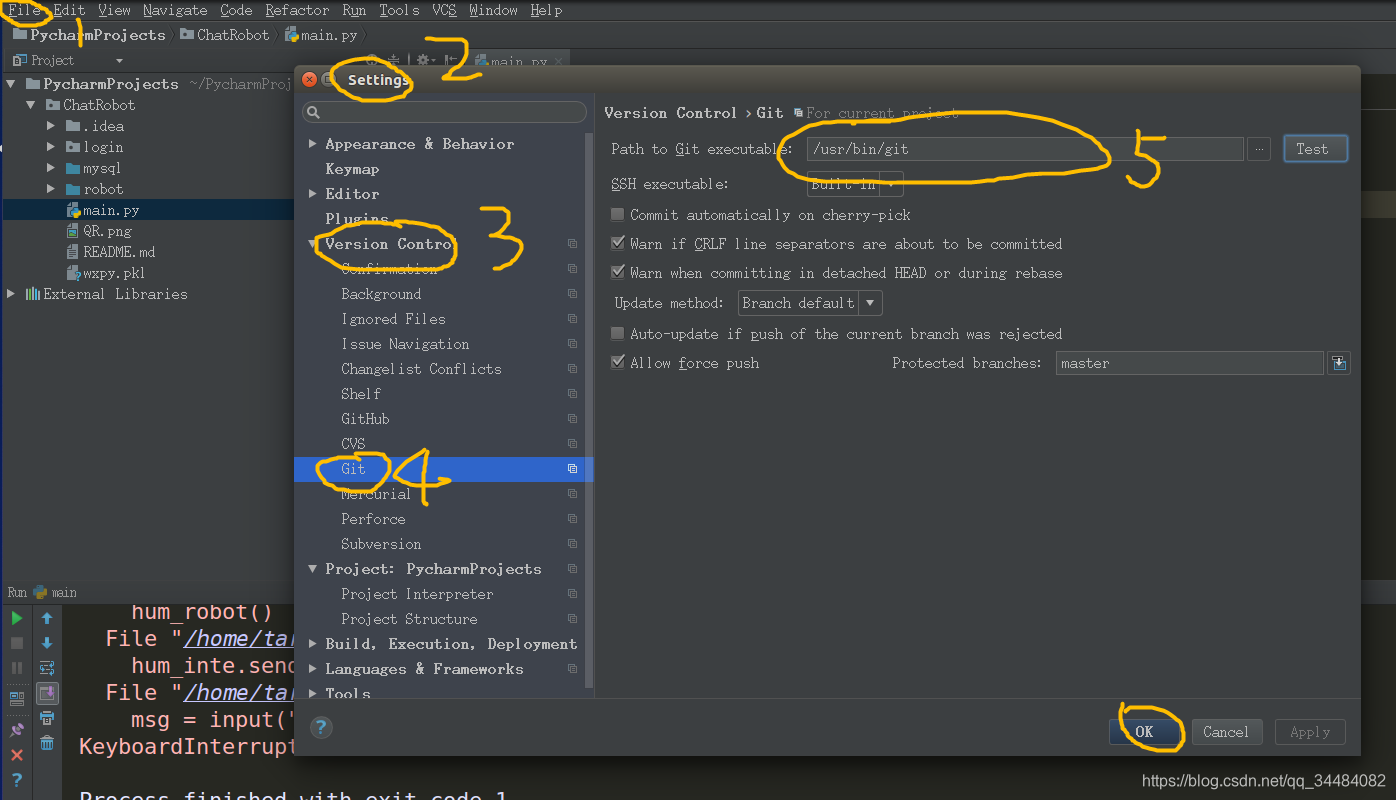Click the red X close icon in Run panel
Viewport: 1396px width, 800px height.
tap(17, 755)
